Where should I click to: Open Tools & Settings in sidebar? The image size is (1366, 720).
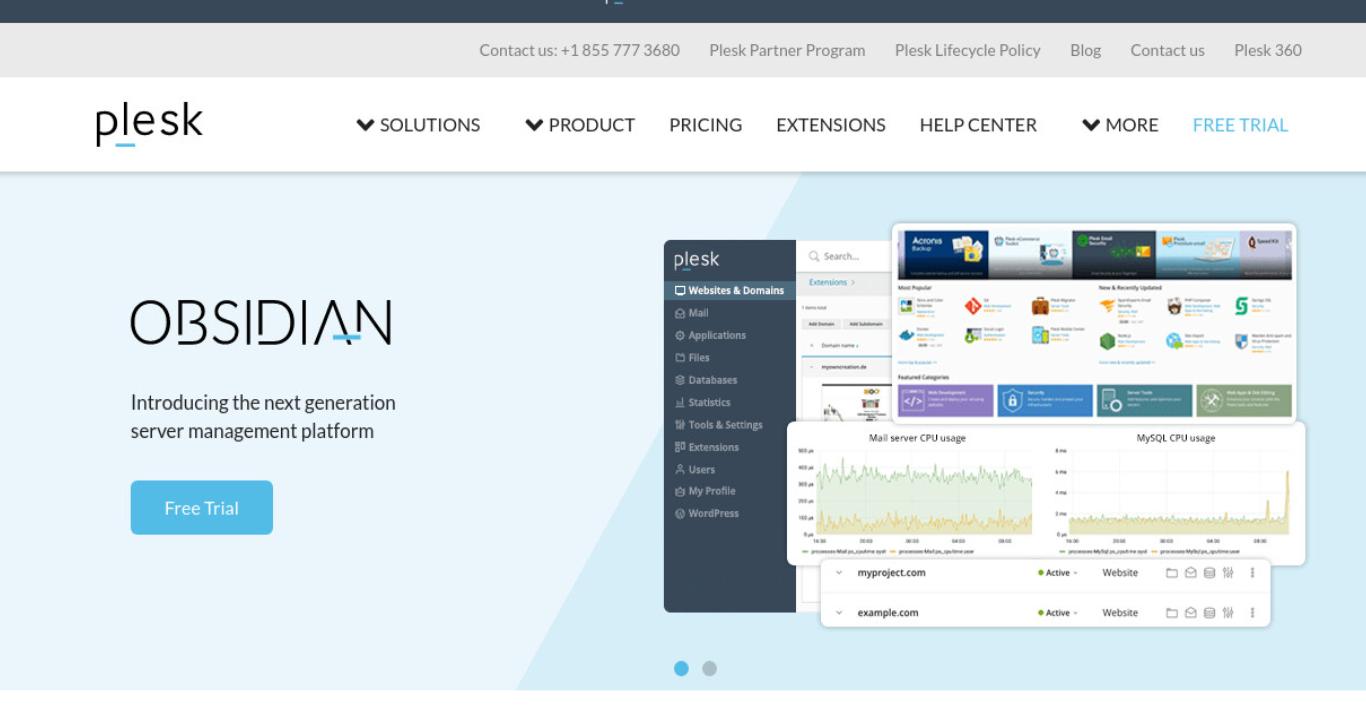[x=718, y=425]
